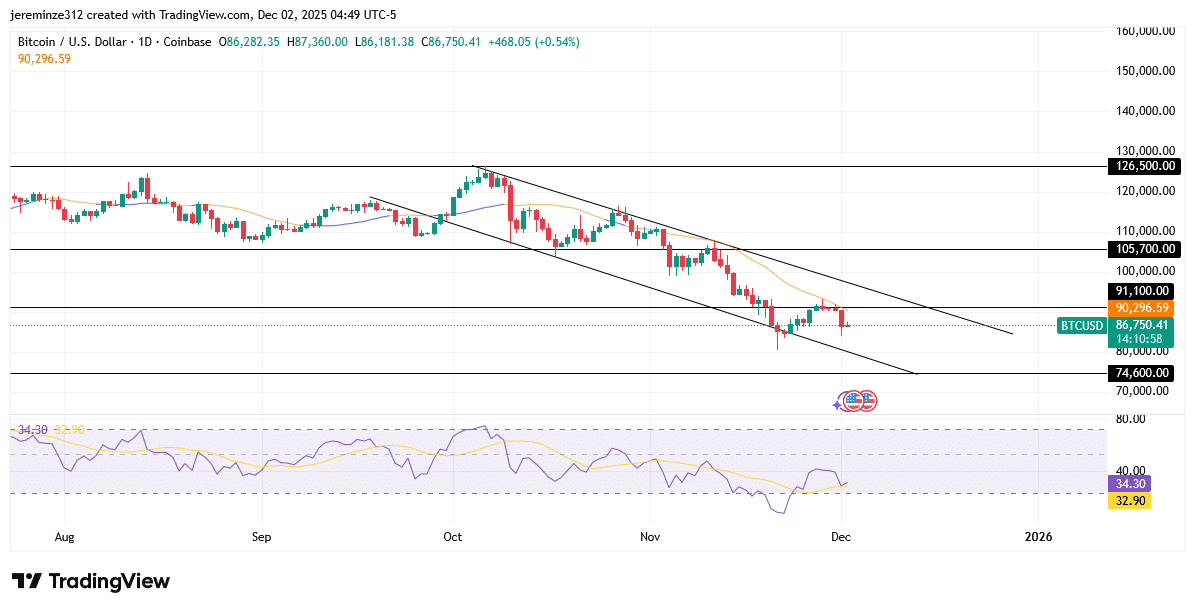Image resolution: width=1195 pixels, height=611 pixels.
Task: Click the purple sparkle AI marker on chart
Action: click(x=837, y=404)
